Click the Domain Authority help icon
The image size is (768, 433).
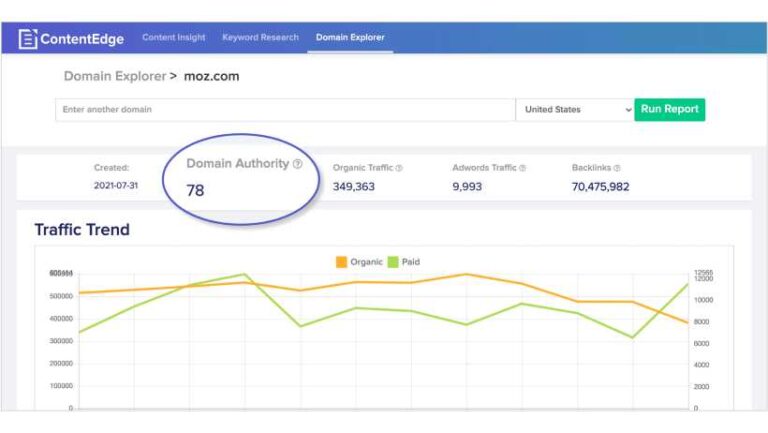click(297, 164)
